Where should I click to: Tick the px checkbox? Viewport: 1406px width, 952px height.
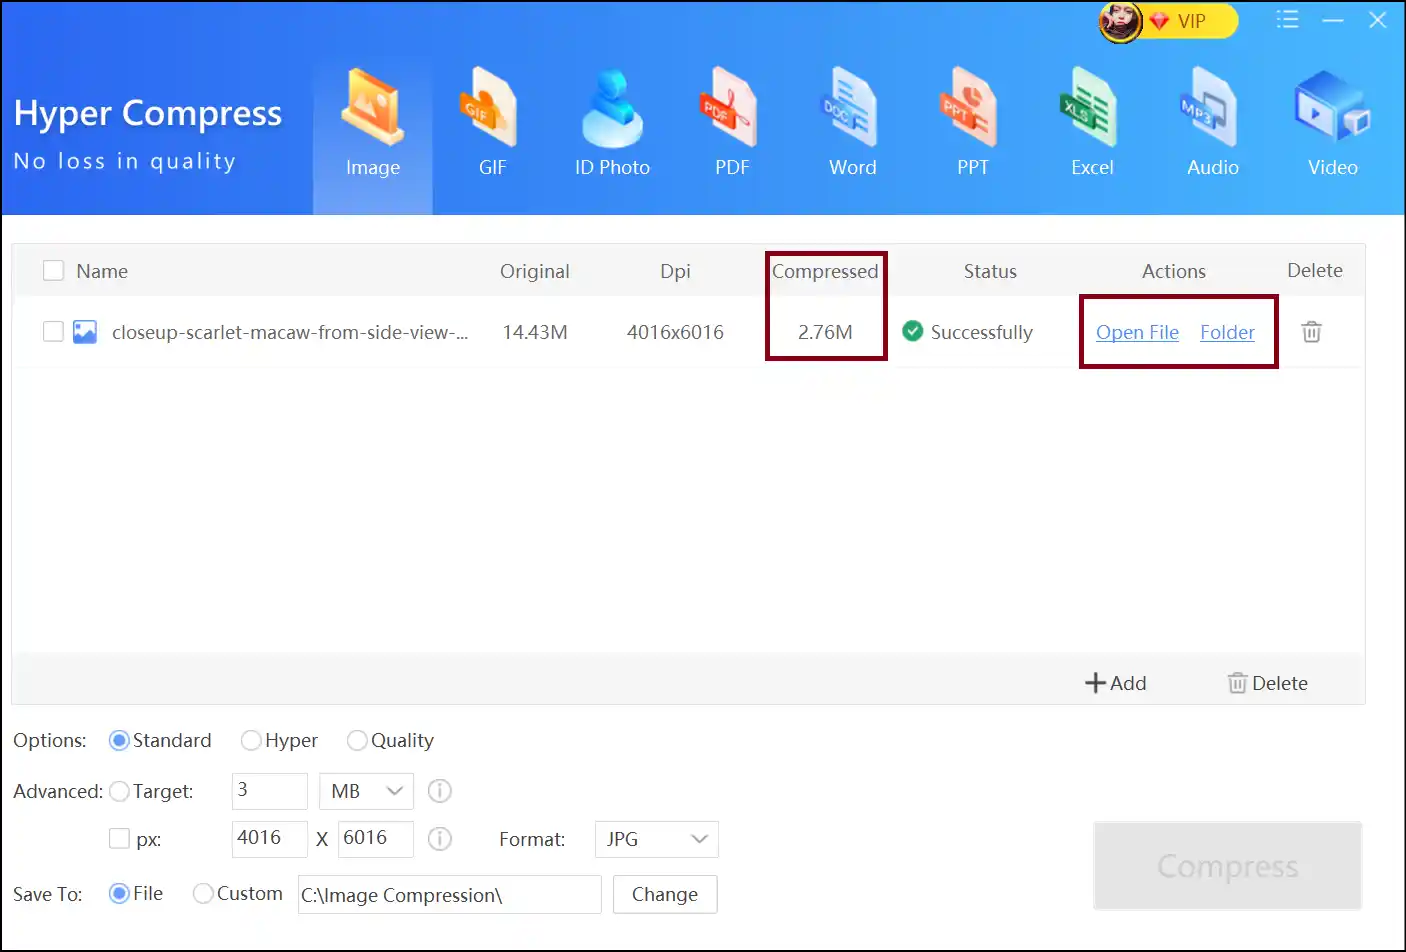119,839
